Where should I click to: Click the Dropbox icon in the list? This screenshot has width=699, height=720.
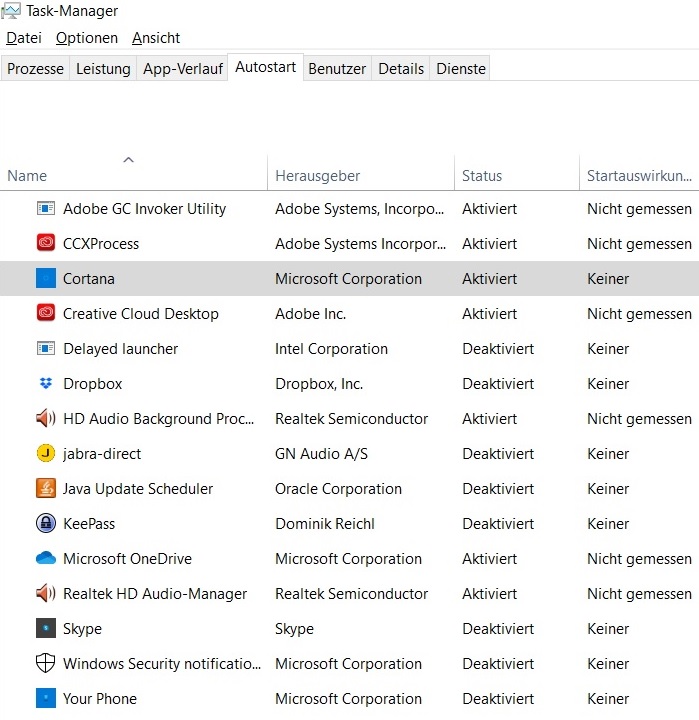tap(46, 383)
